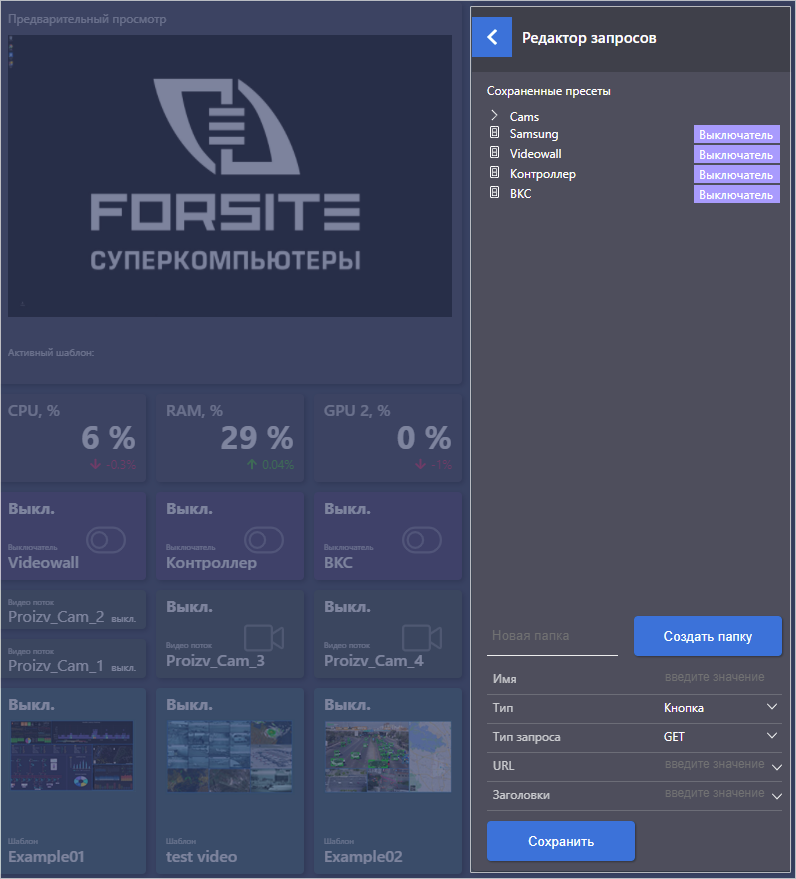Click the Выключатель tag on Videowall row

[737, 155]
